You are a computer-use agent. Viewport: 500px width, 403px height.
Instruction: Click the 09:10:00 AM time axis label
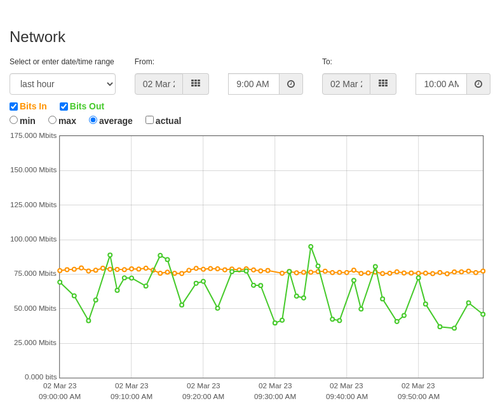[x=131, y=397]
